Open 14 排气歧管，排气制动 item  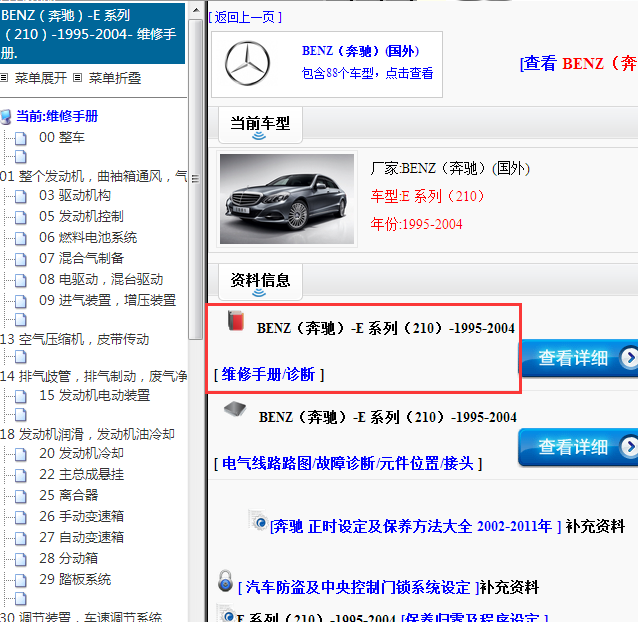click(x=94, y=376)
